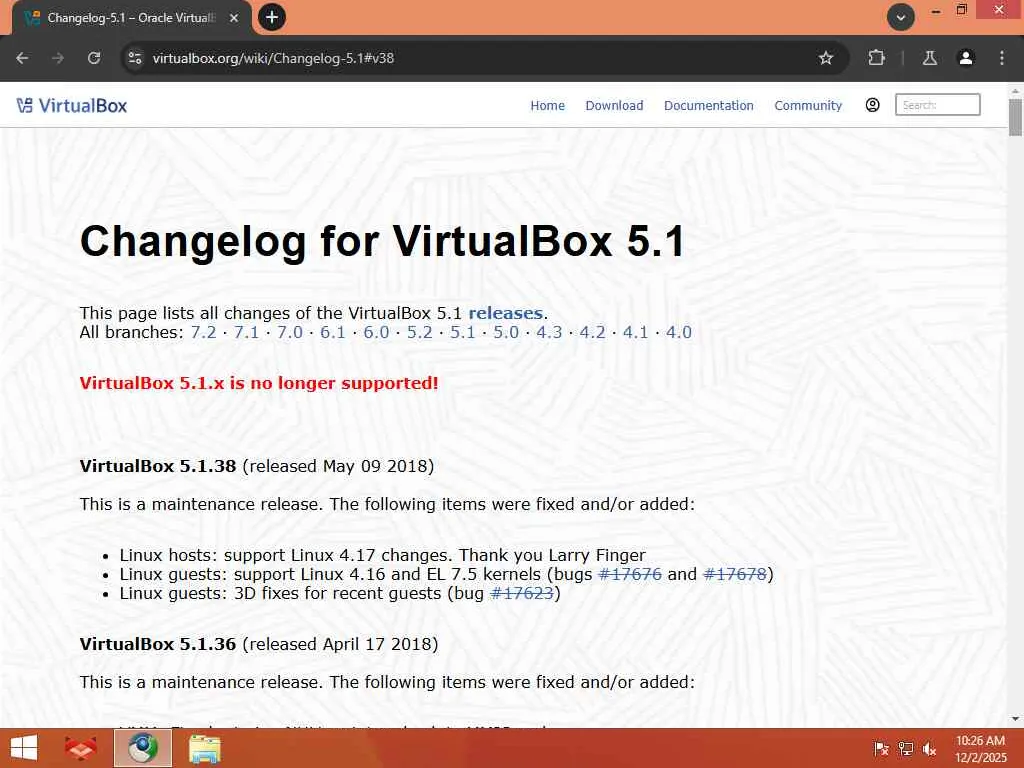Open the 4.1 branch changelog
The width and height of the screenshot is (1024, 768).
[635, 332]
